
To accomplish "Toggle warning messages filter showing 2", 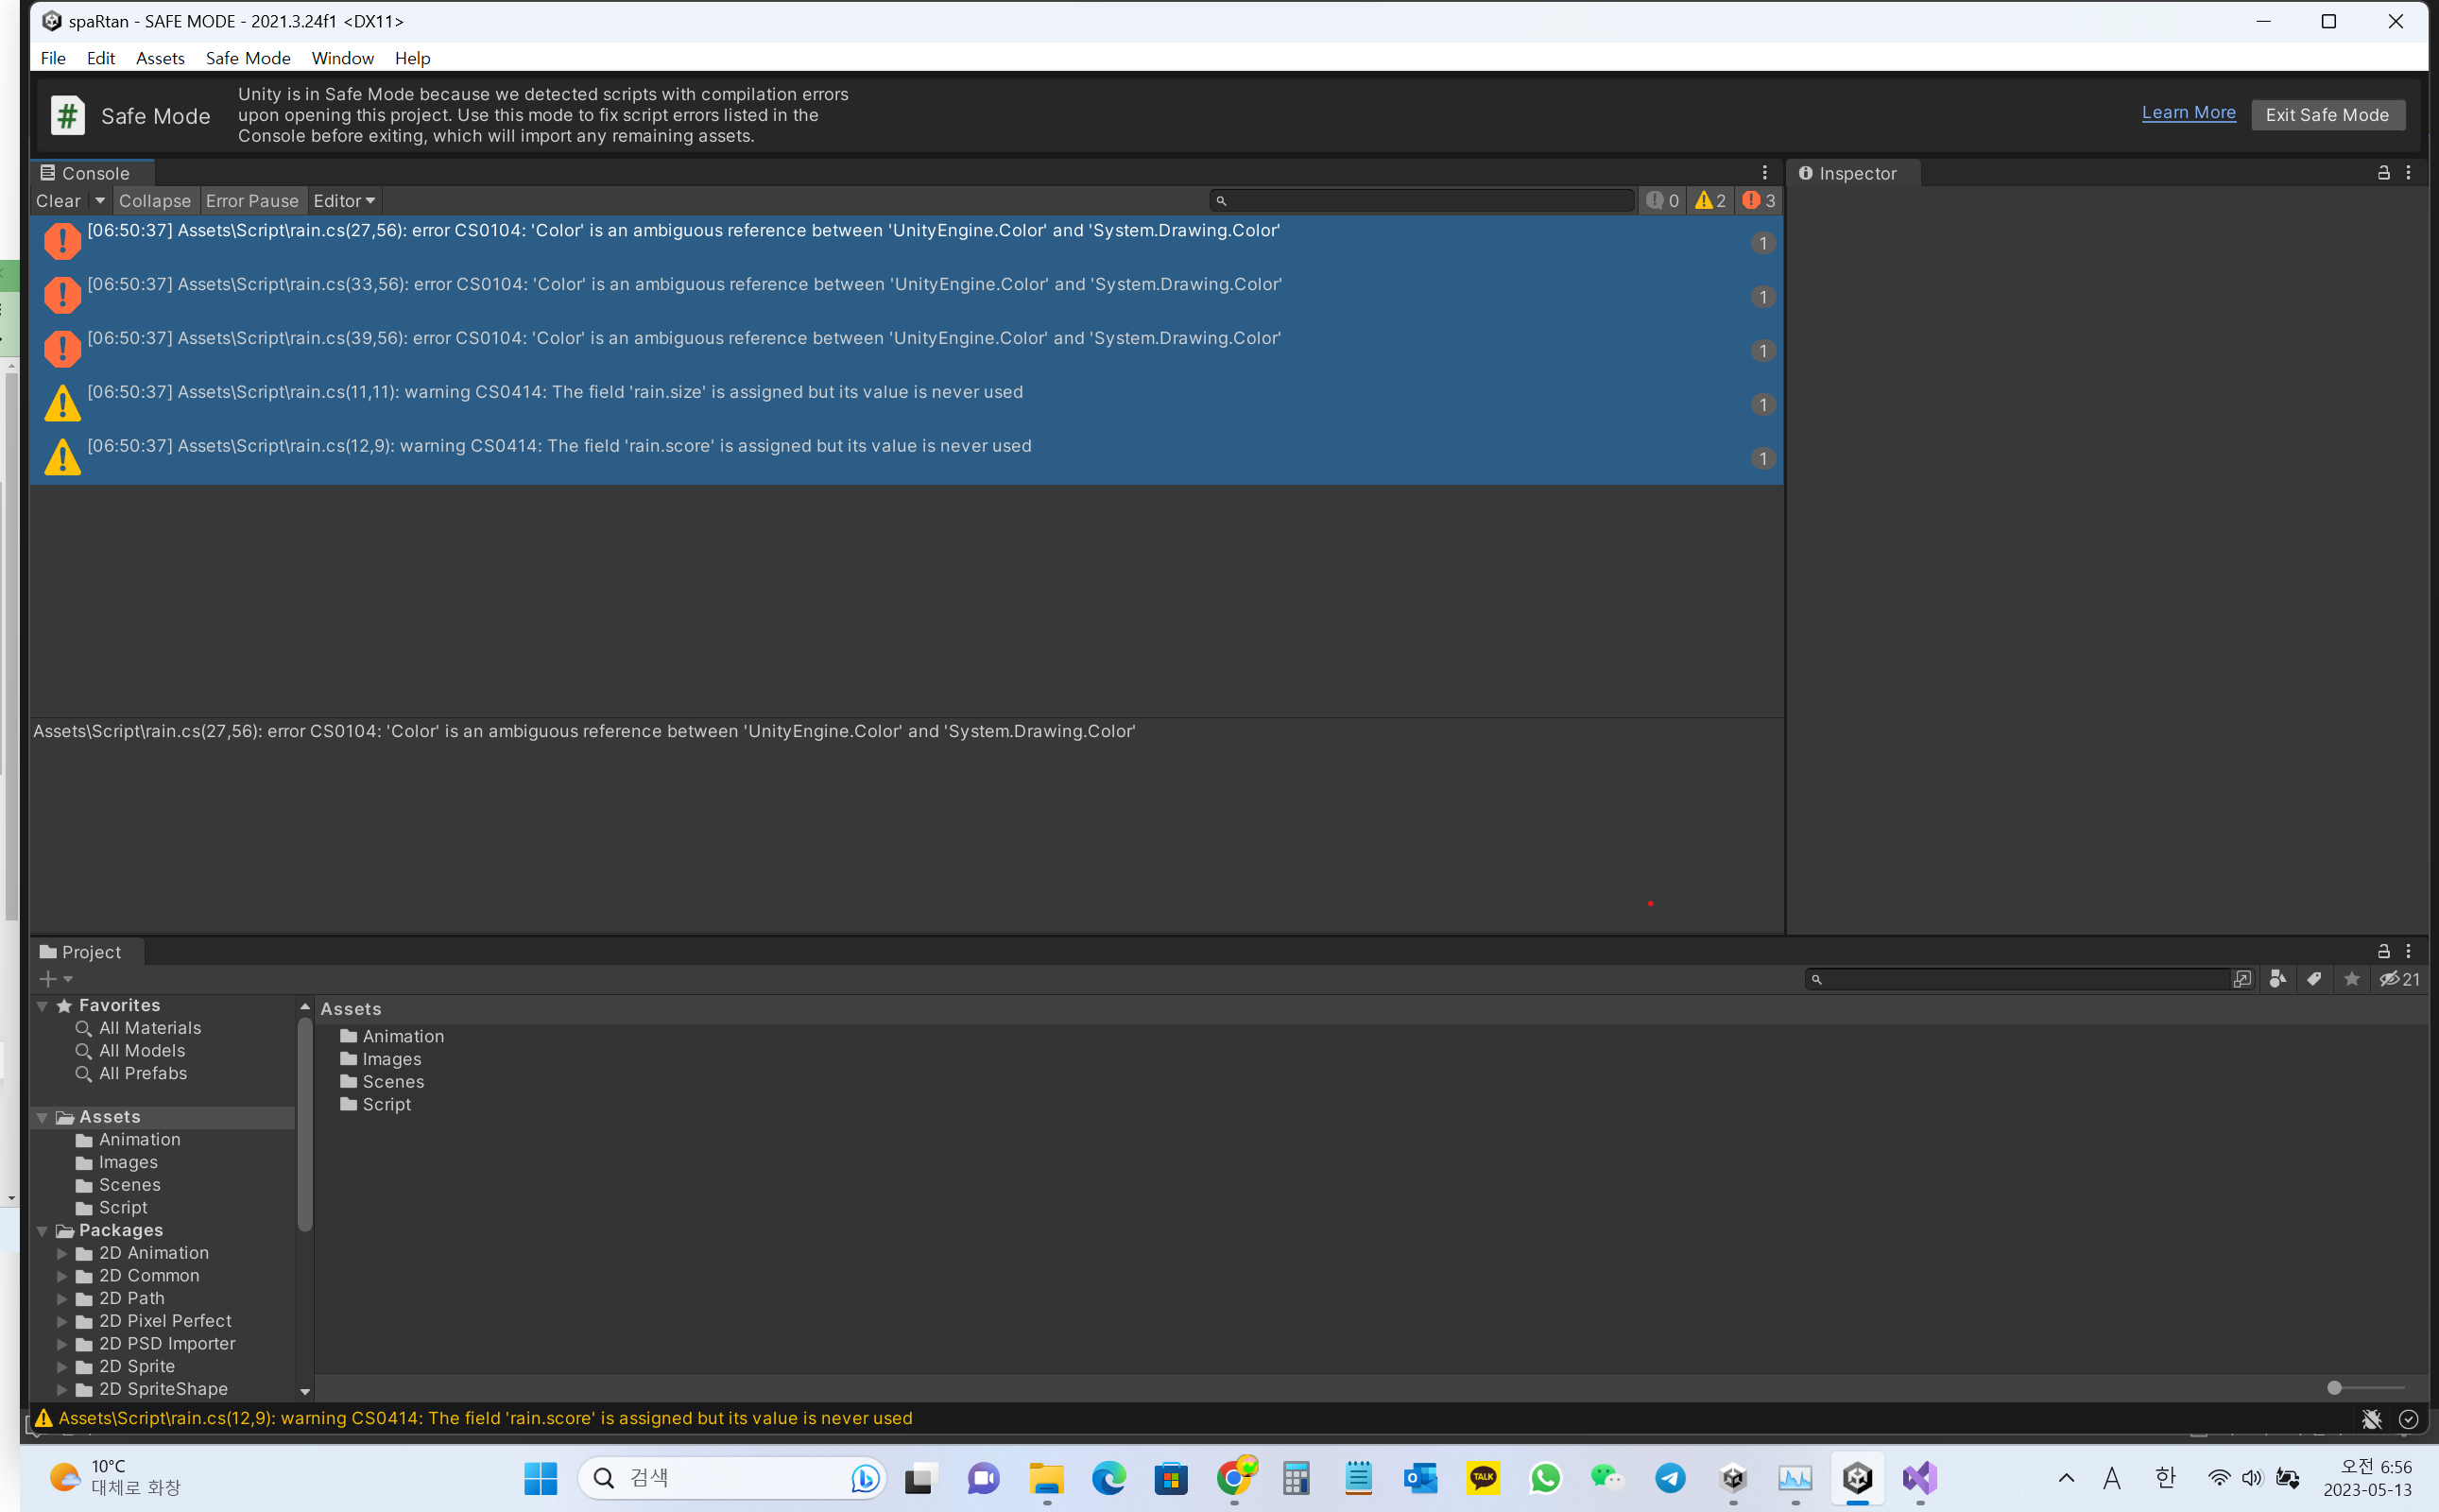I will (x=1710, y=201).
